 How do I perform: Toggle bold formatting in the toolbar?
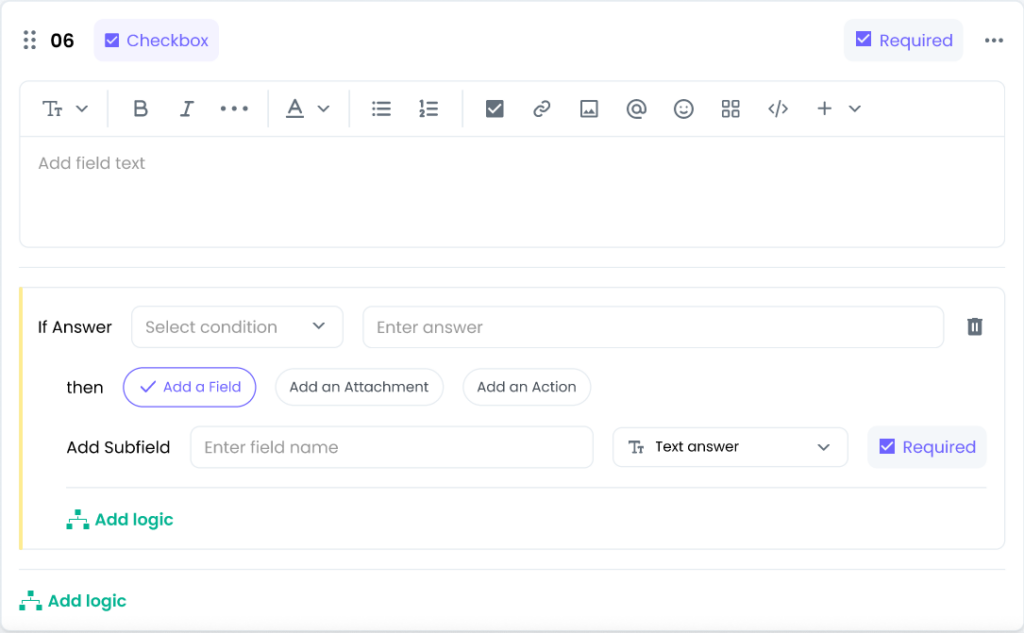pyautogui.click(x=141, y=109)
